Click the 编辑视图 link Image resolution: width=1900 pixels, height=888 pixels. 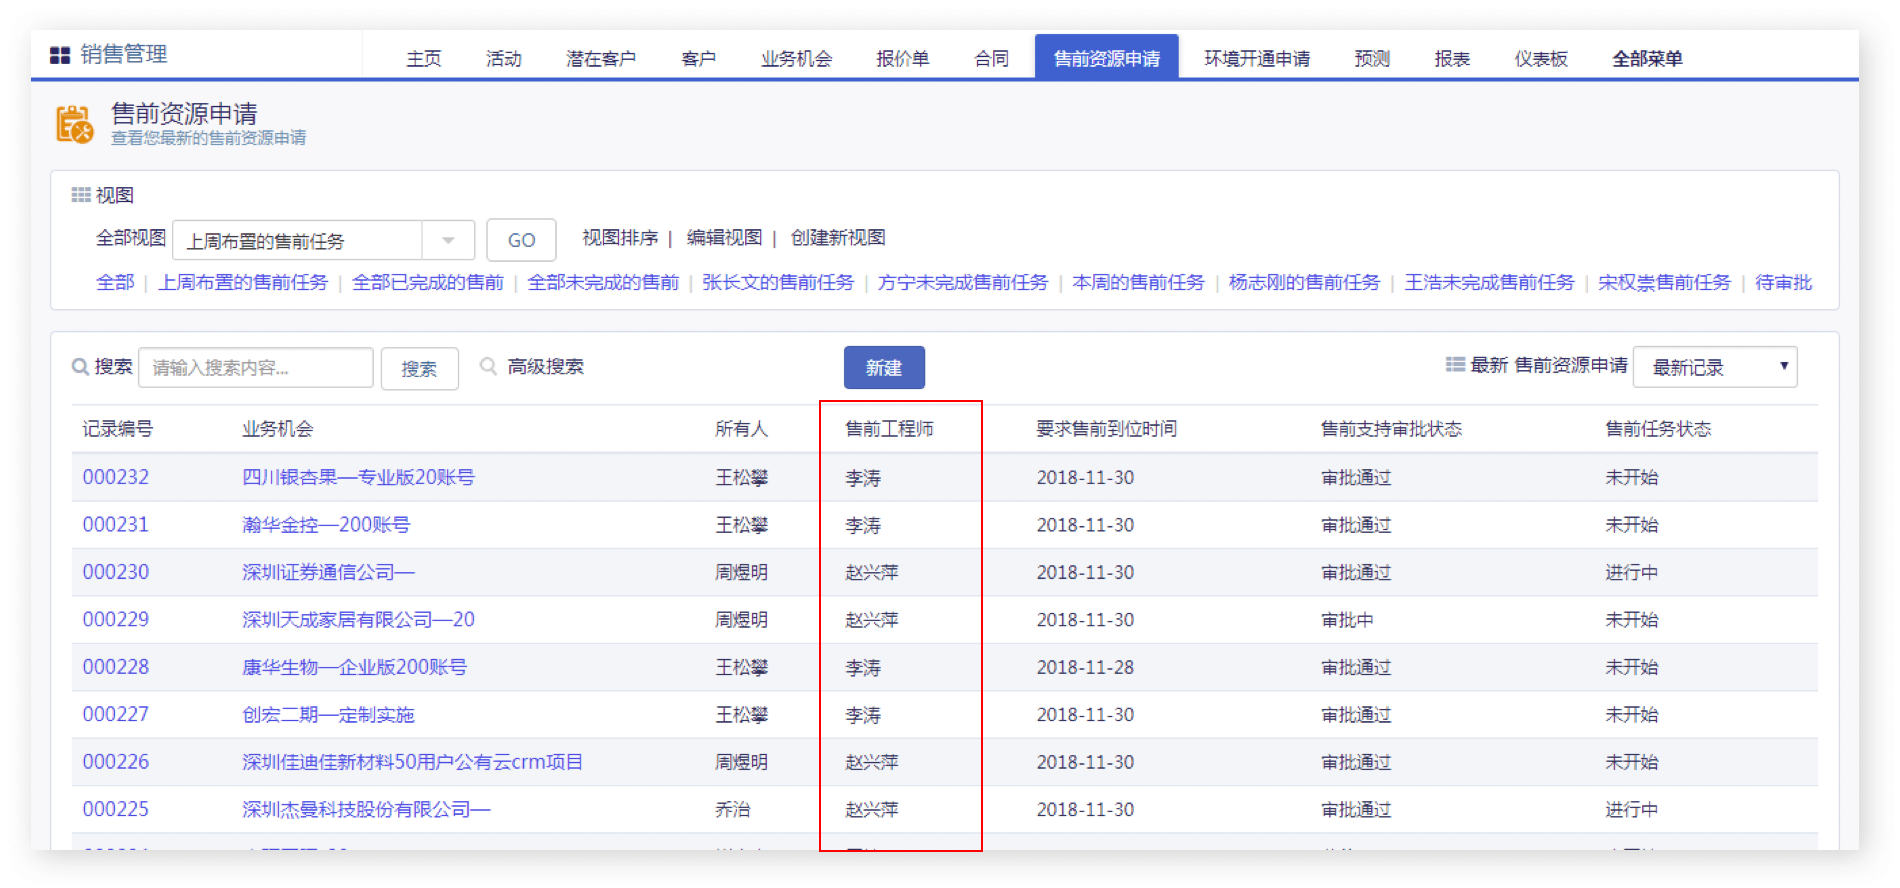click(x=724, y=238)
